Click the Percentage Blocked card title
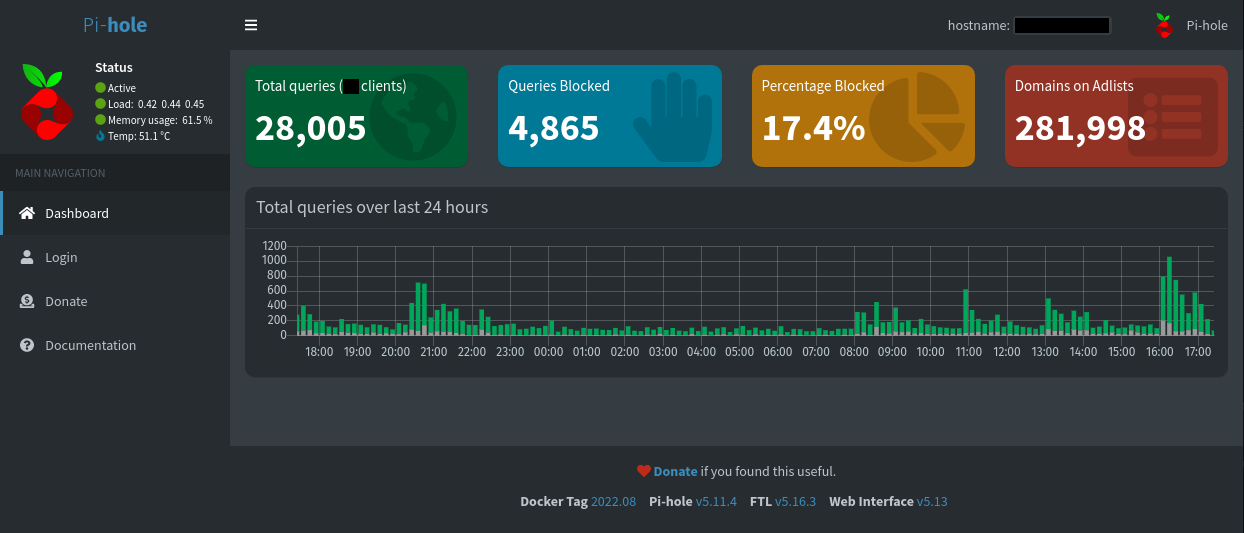1244x533 pixels. (x=823, y=86)
